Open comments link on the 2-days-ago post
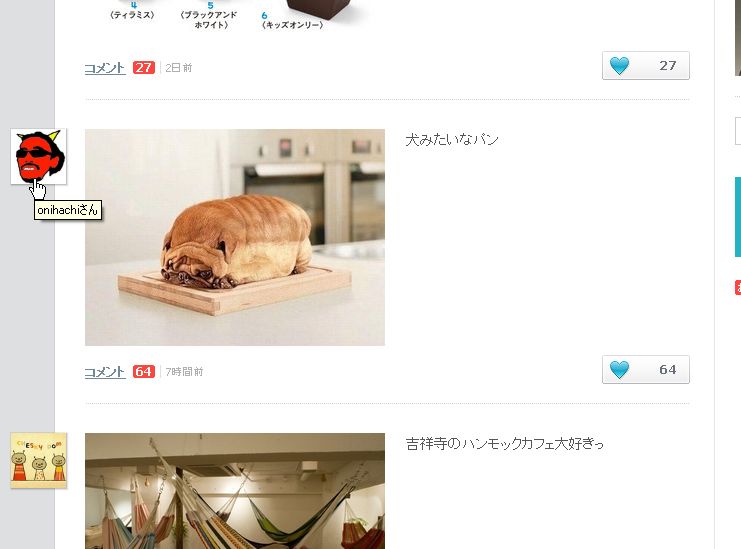The image size is (741, 549). (105, 68)
